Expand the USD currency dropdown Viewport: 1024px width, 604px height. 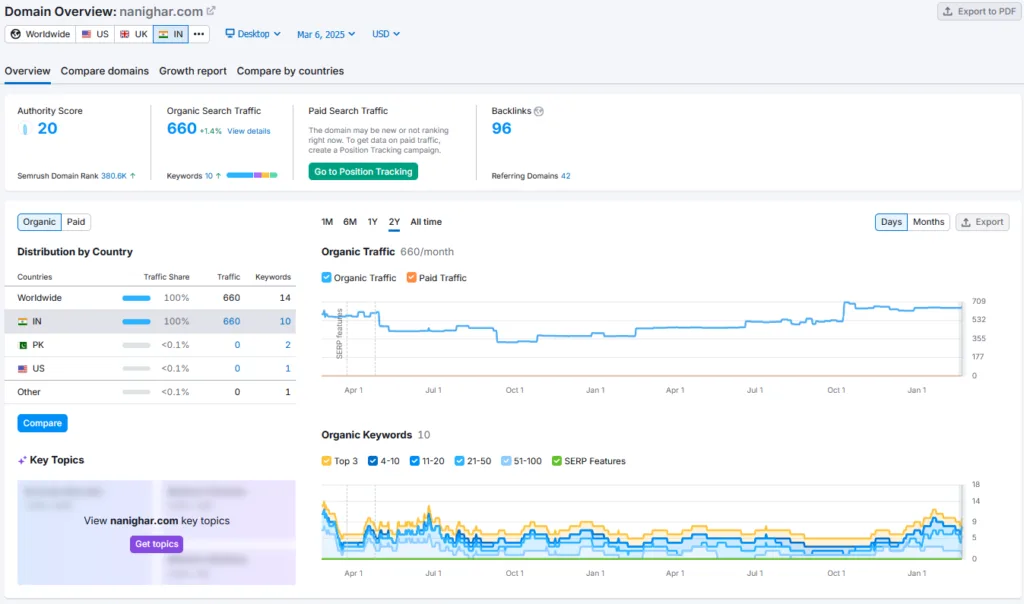[x=386, y=34]
